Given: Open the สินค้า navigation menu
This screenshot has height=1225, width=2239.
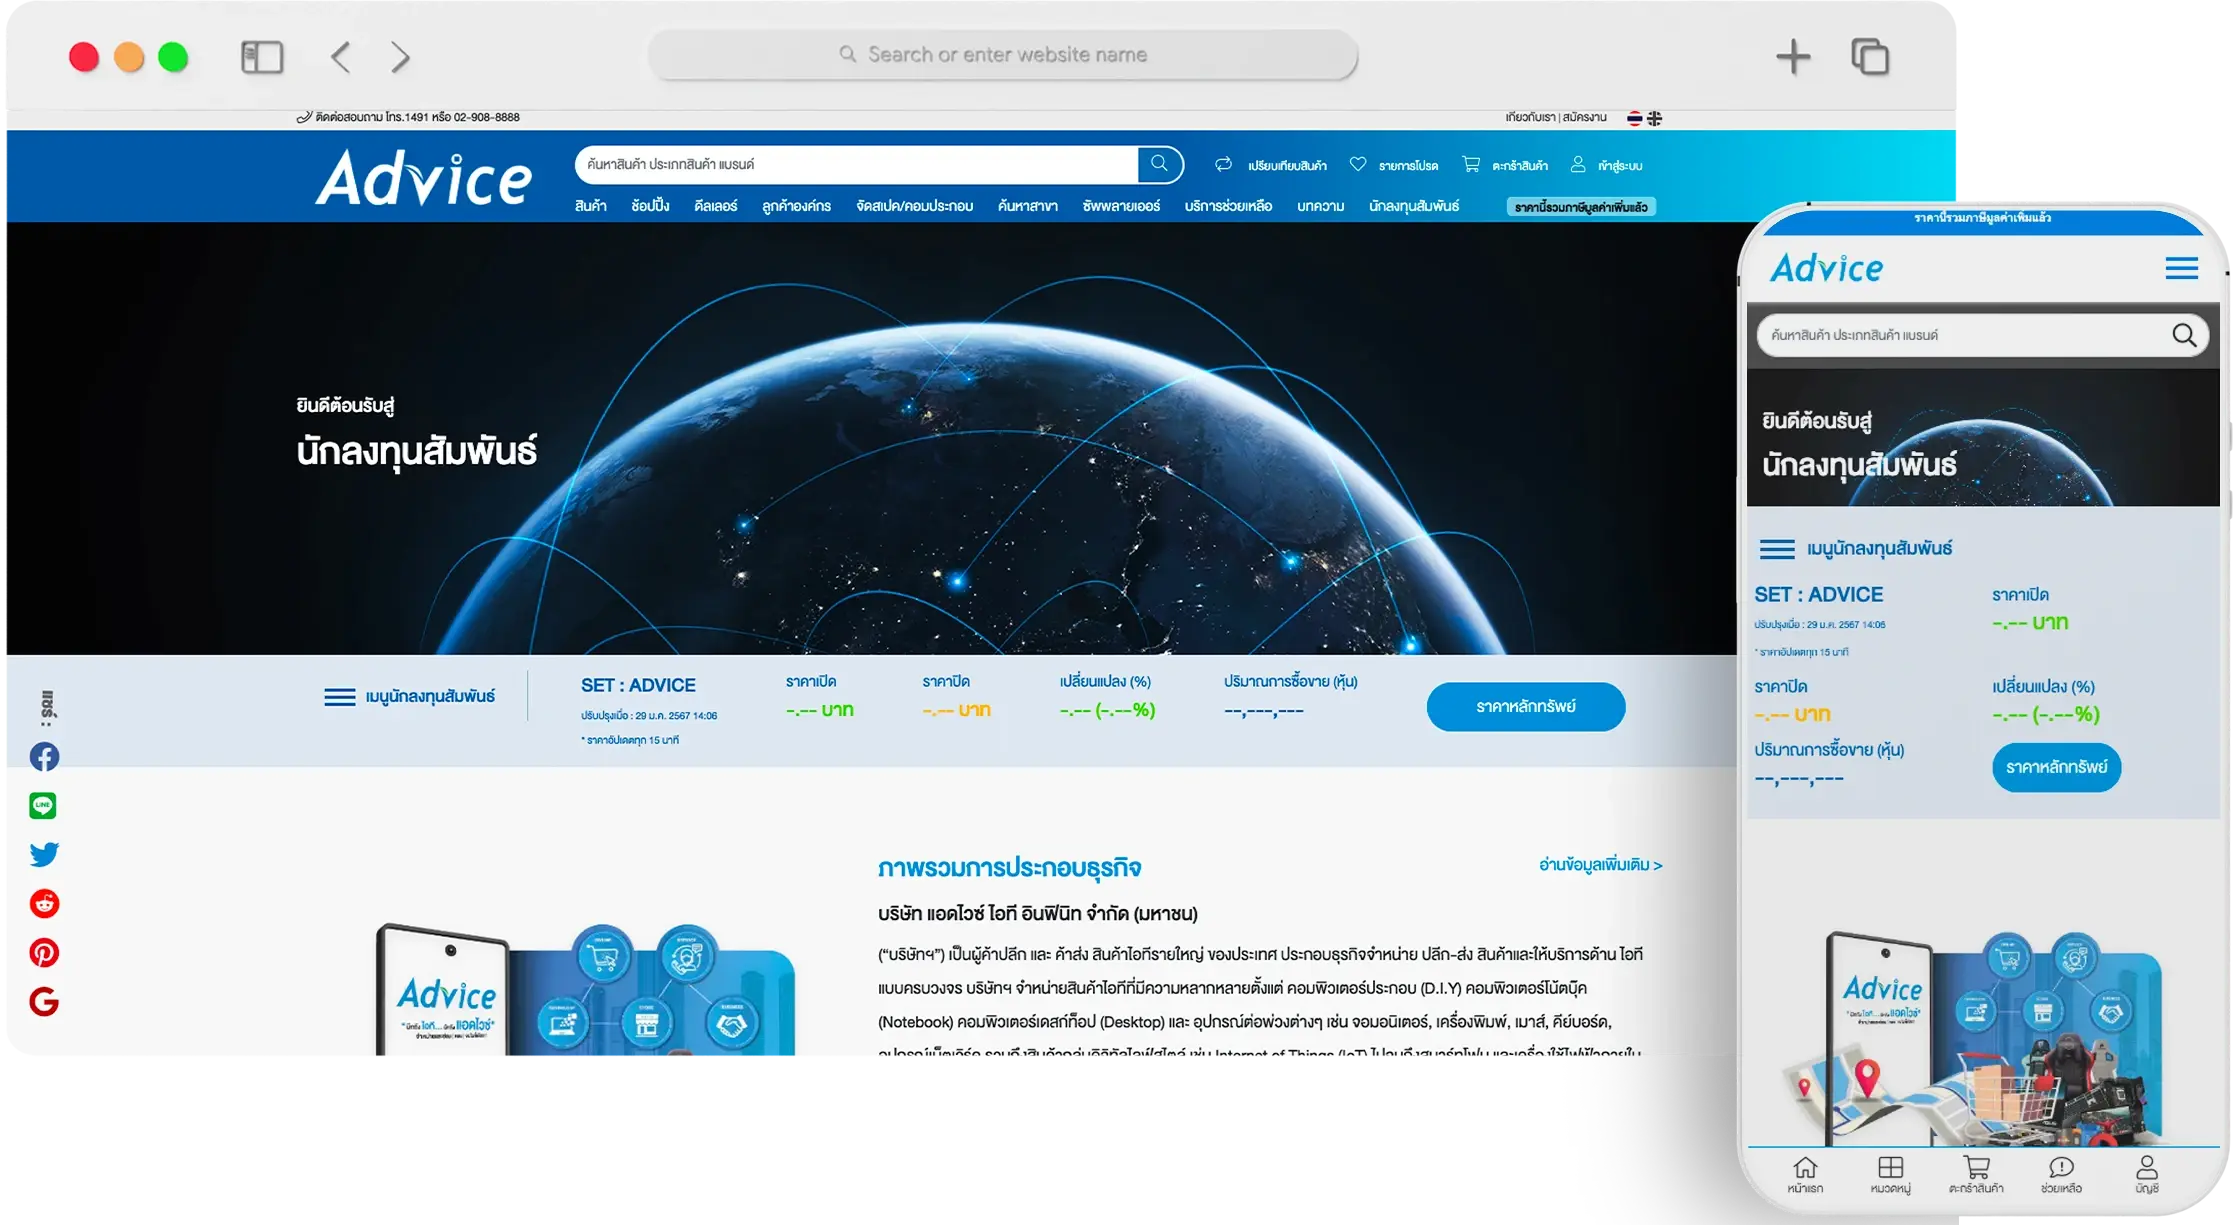Looking at the screenshot, I should (590, 206).
